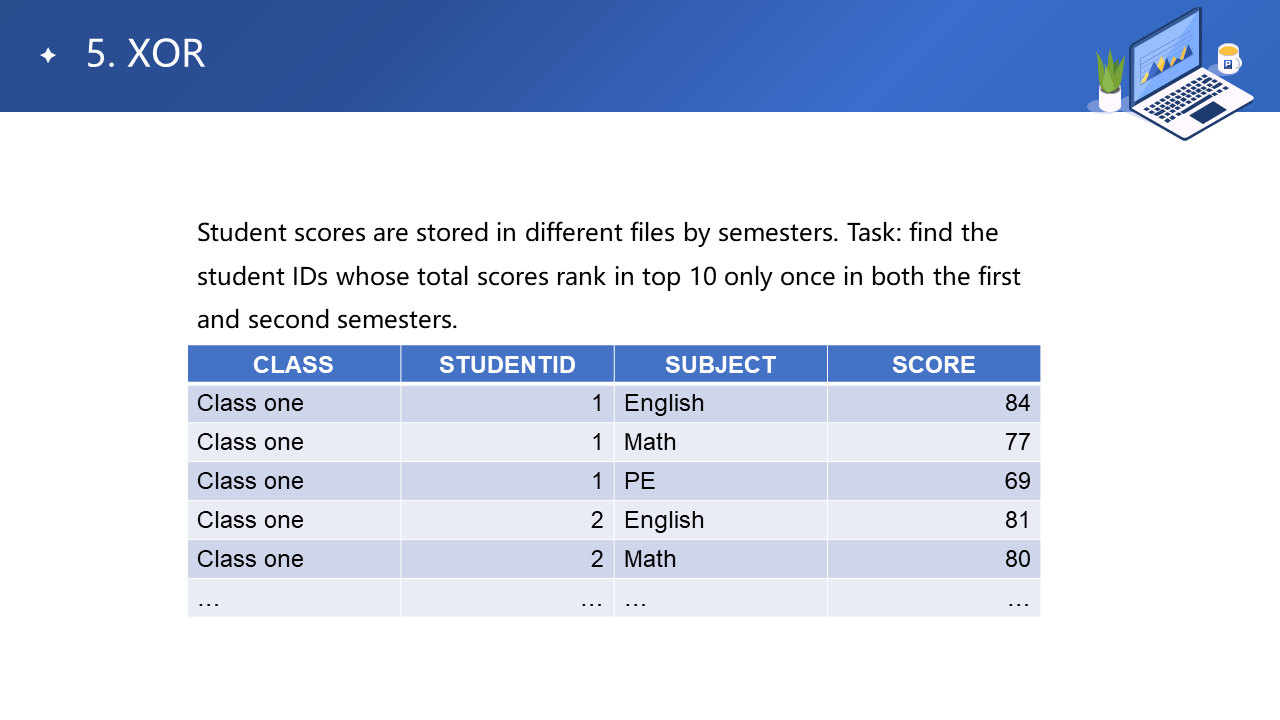Screen dimensions: 1280x720
Task: Select the cell with score 81
Action: coord(933,520)
